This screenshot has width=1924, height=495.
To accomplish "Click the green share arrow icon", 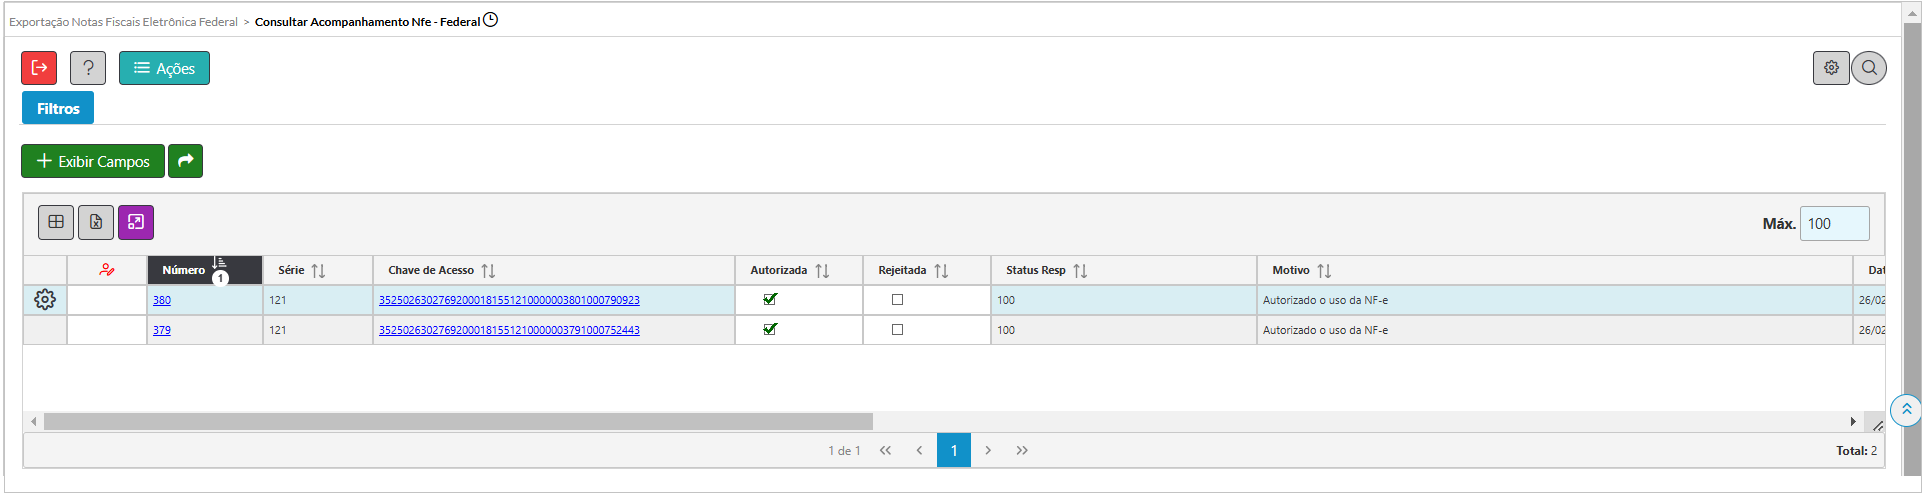I will pos(185,161).
